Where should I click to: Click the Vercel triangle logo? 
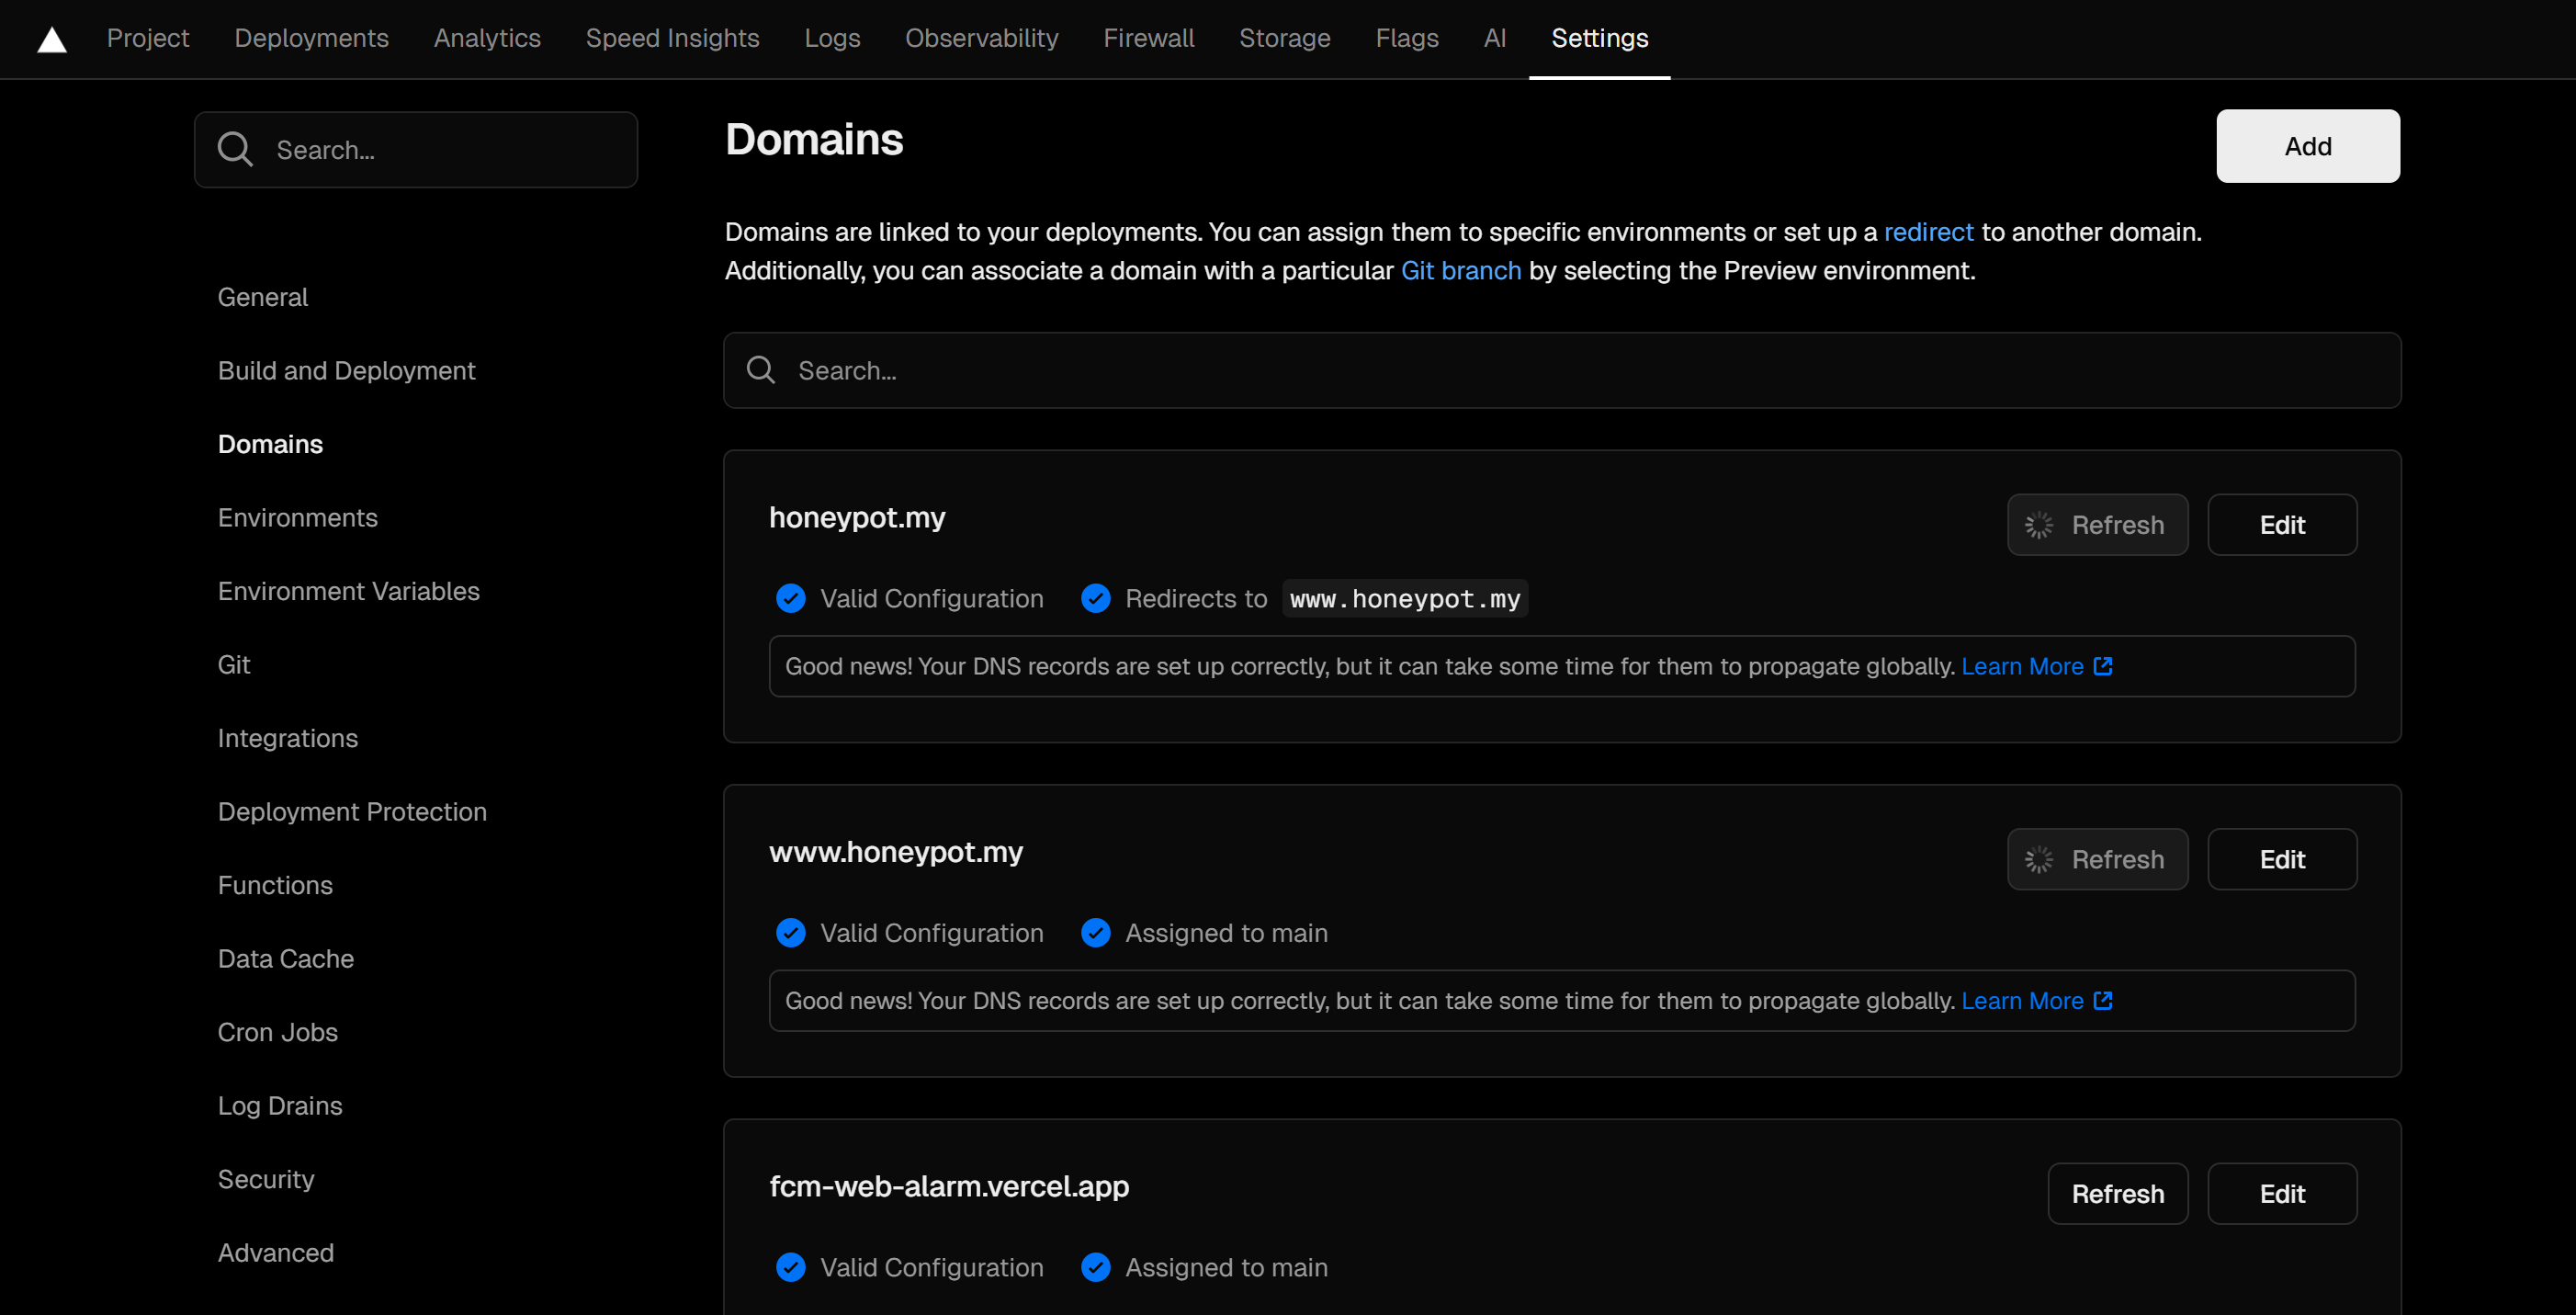tap(52, 40)
